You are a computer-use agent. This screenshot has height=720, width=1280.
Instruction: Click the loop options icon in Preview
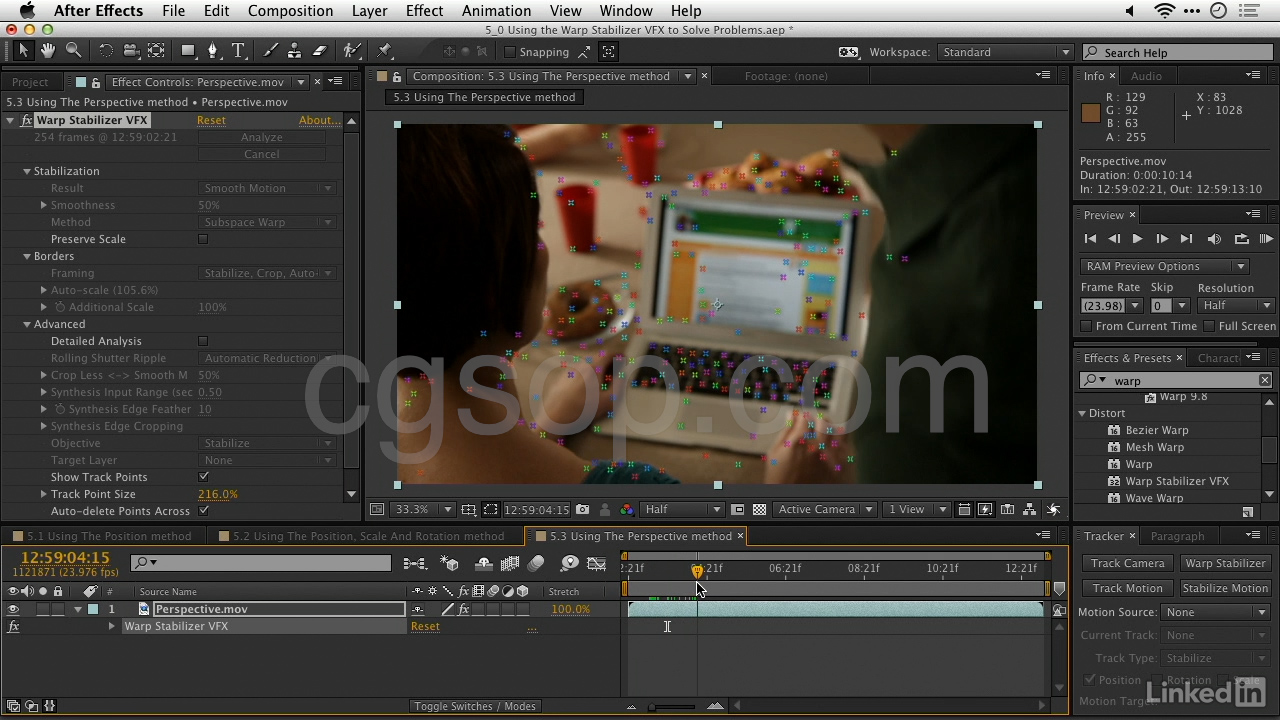(x=1241, y=239)
